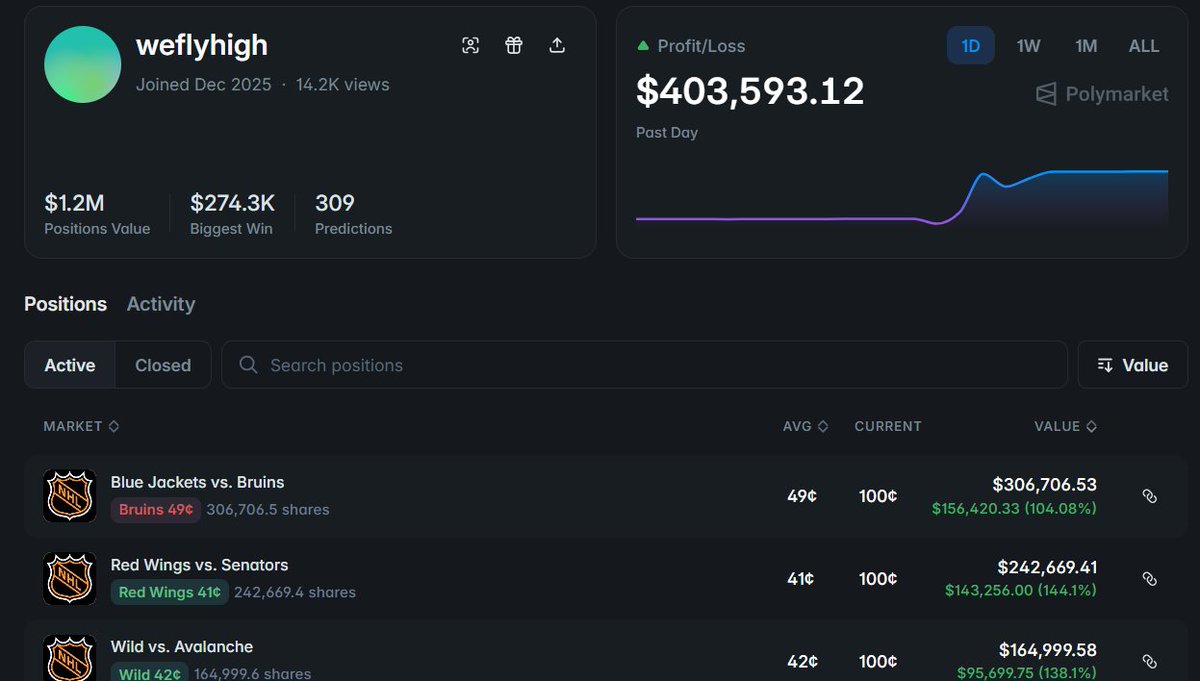1200x681 pixels.
Task: Sort by VALUE column header
Action: click(x=1065, y=426)
